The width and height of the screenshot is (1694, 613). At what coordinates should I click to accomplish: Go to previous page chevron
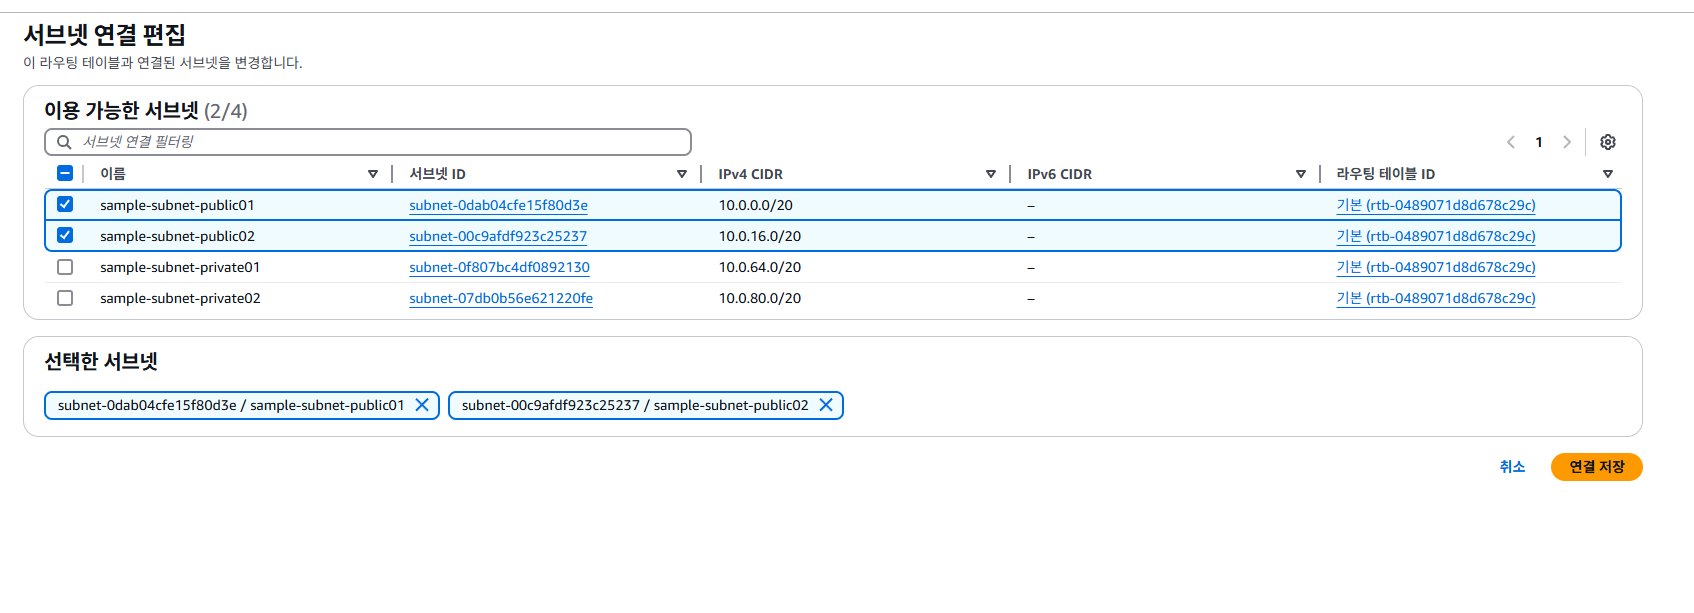[1511, 142]
